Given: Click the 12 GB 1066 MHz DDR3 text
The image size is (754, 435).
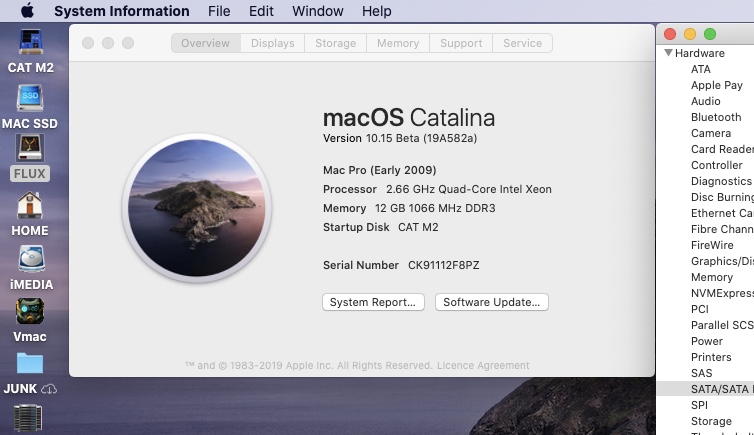Looking at the screenshot, I should click(435, 208).
